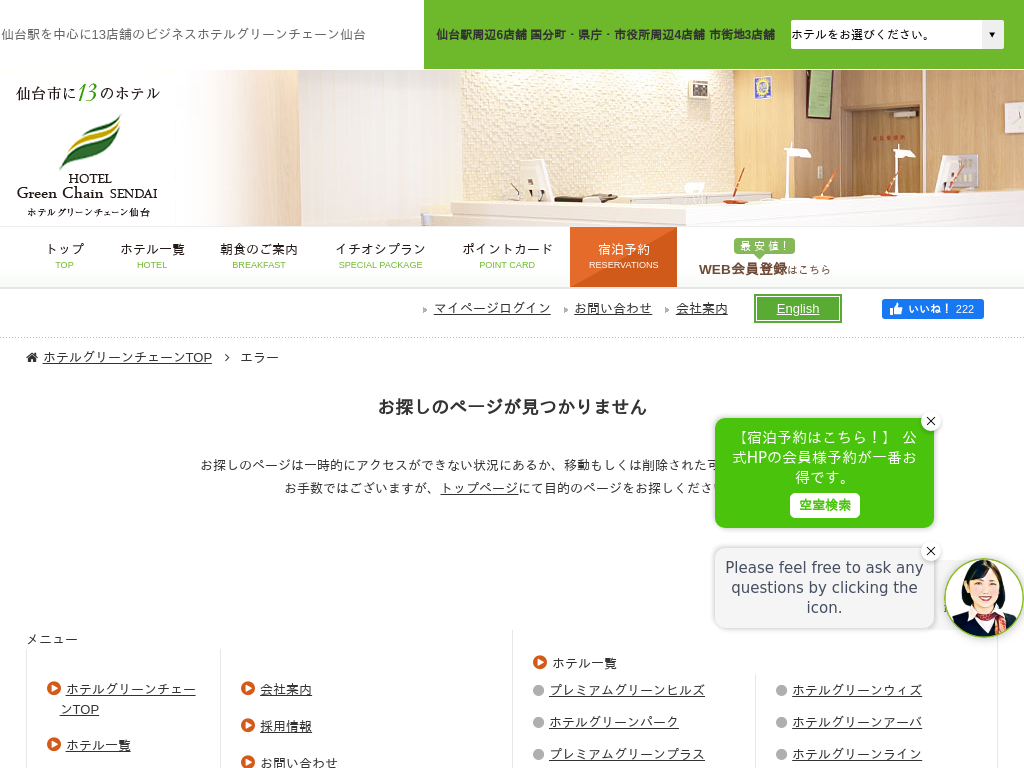Open the トップ TOP menu item
This screenshot has width=1024, height=768.
pos(65,256)
